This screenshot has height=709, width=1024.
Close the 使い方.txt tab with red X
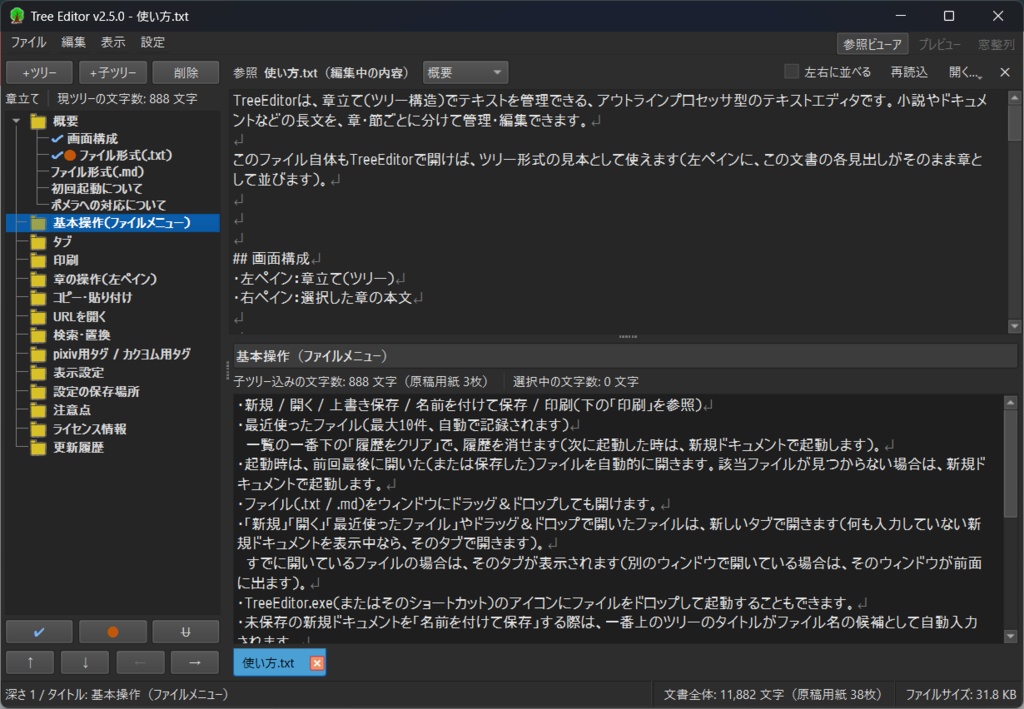coord(317,663)
